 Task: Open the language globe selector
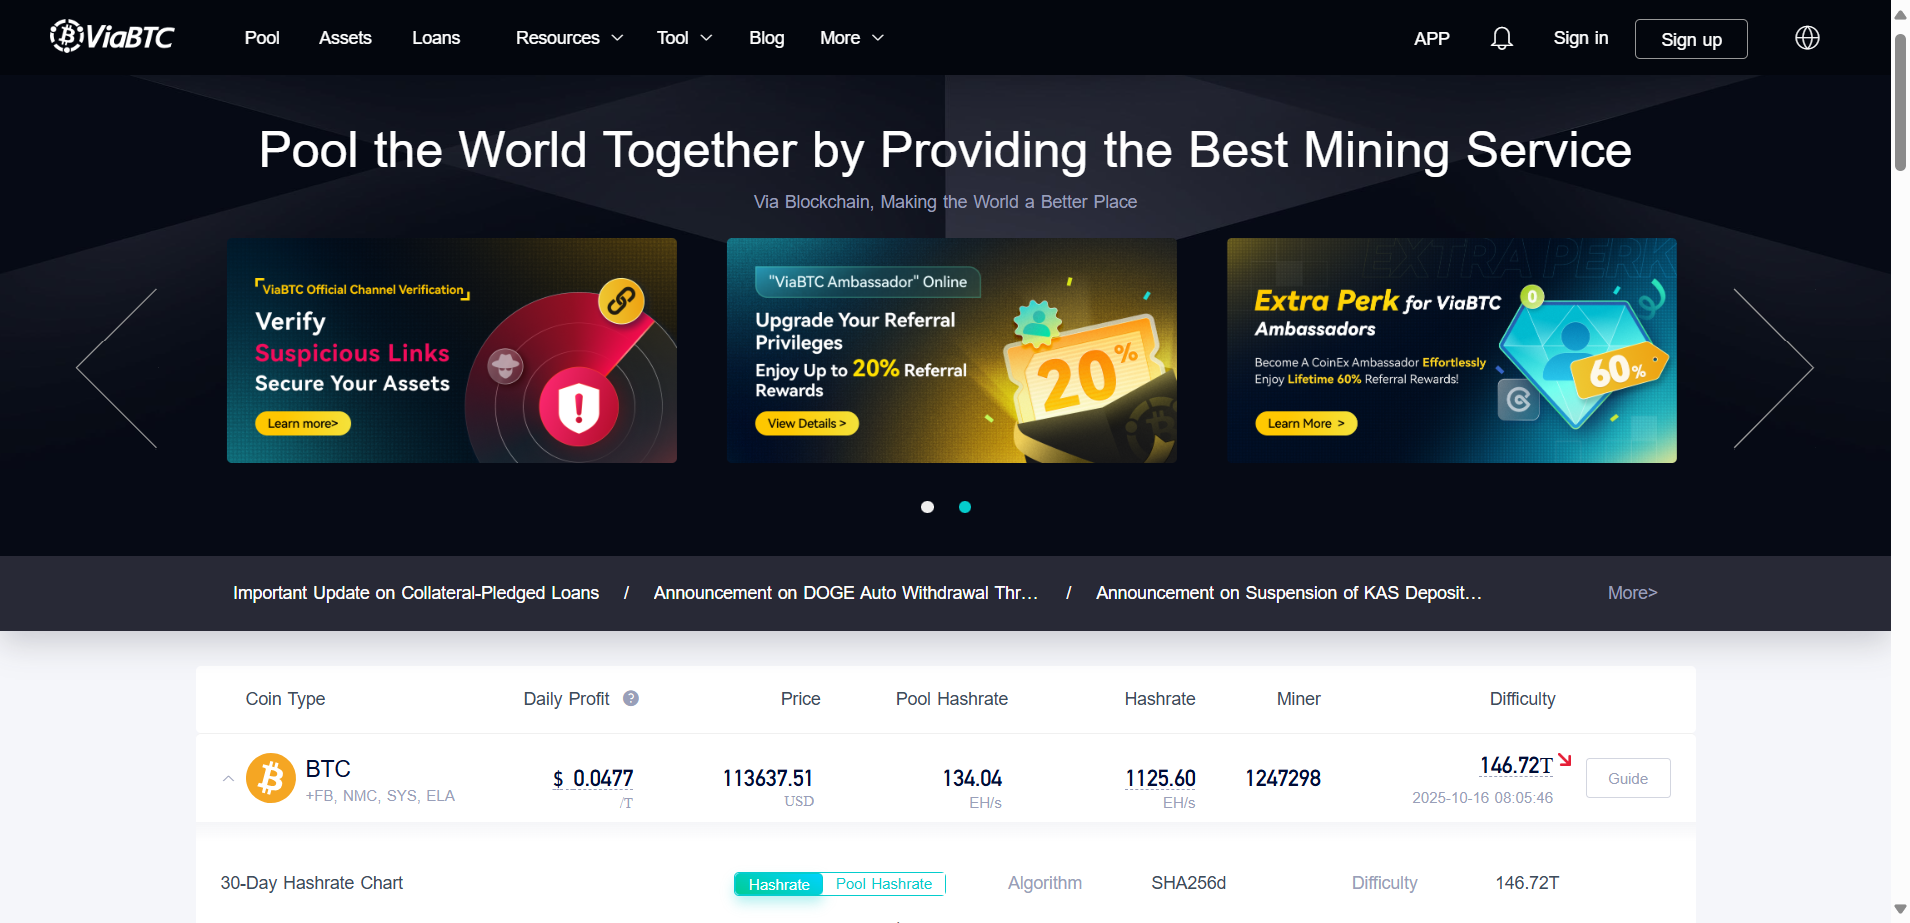[1806, 38]
